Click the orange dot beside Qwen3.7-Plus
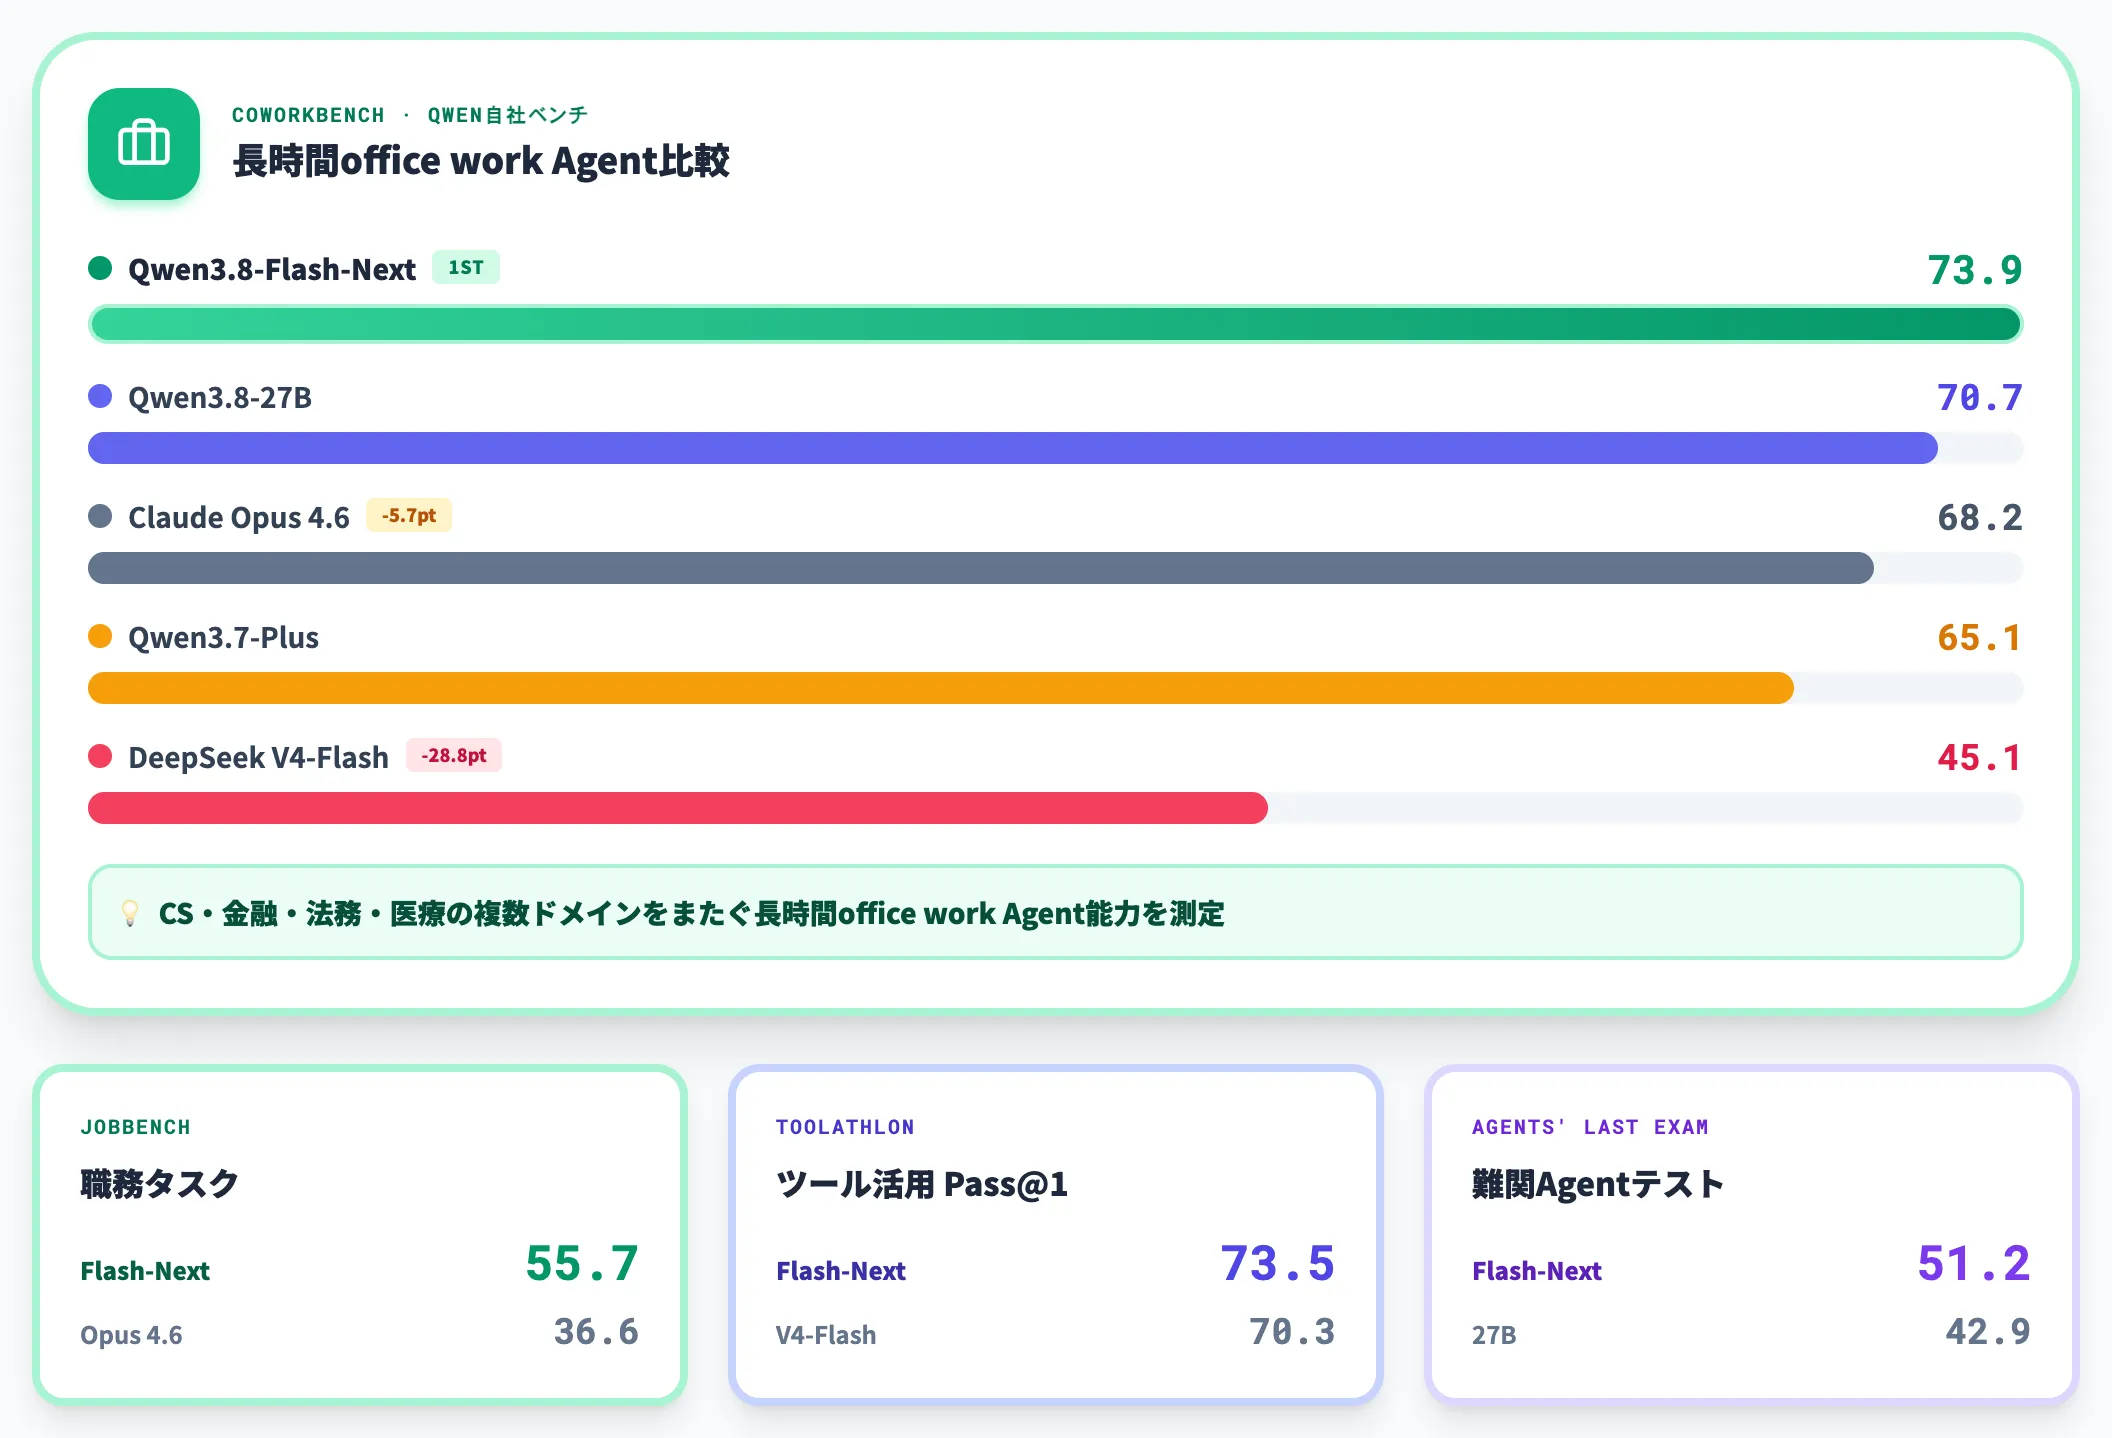Screen dimensions: 2112x1438 (100, 636)
